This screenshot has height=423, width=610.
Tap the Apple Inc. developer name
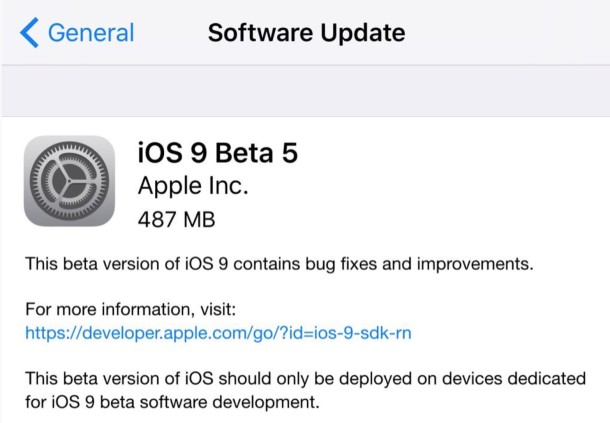(192, 186)
